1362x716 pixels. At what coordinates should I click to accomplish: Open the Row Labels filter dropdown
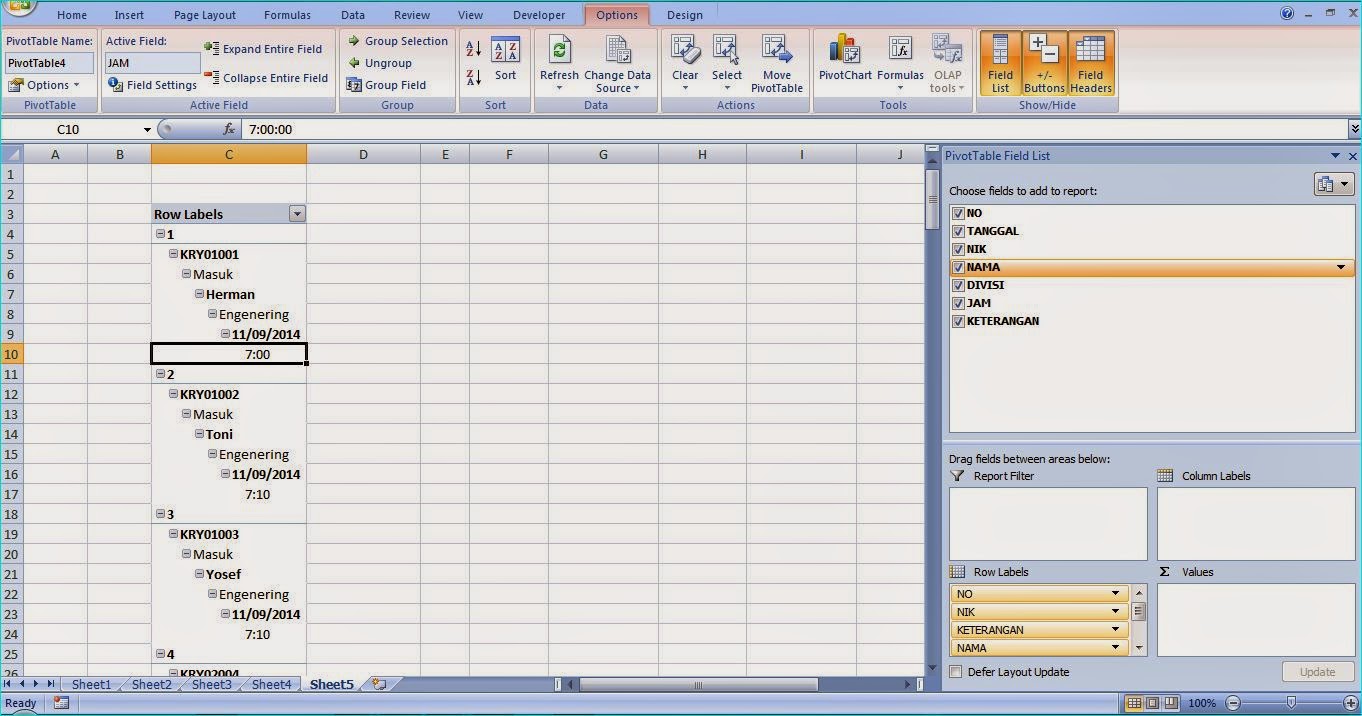297,213
